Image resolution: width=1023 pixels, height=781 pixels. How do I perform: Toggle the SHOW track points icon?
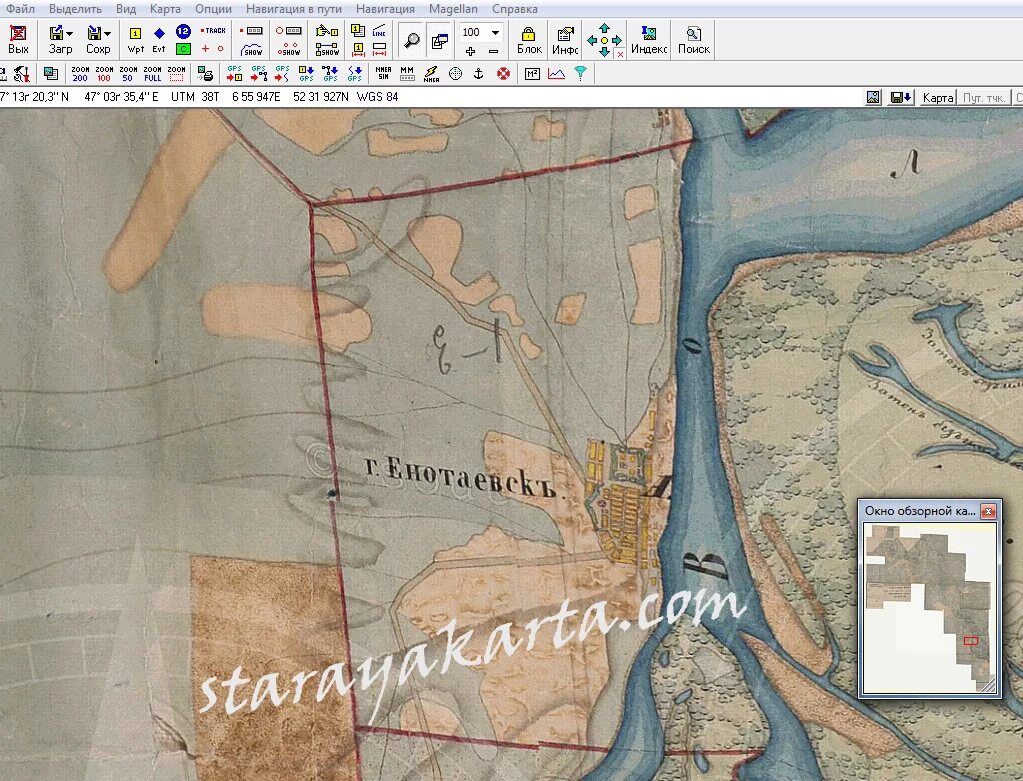tap(289, 50)
